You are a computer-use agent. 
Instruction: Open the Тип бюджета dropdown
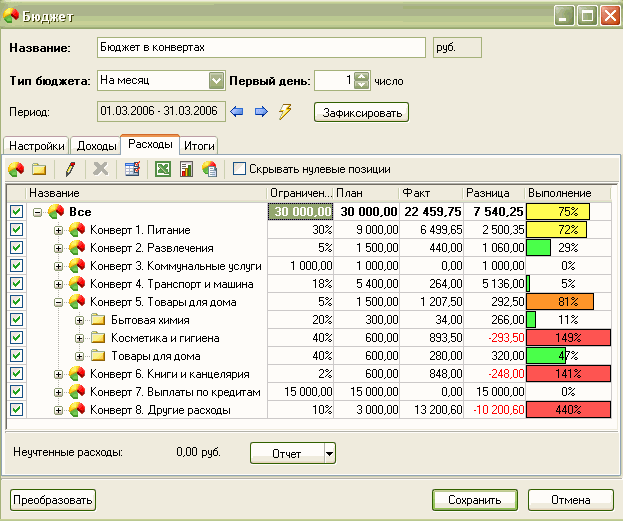coord(216,81)
